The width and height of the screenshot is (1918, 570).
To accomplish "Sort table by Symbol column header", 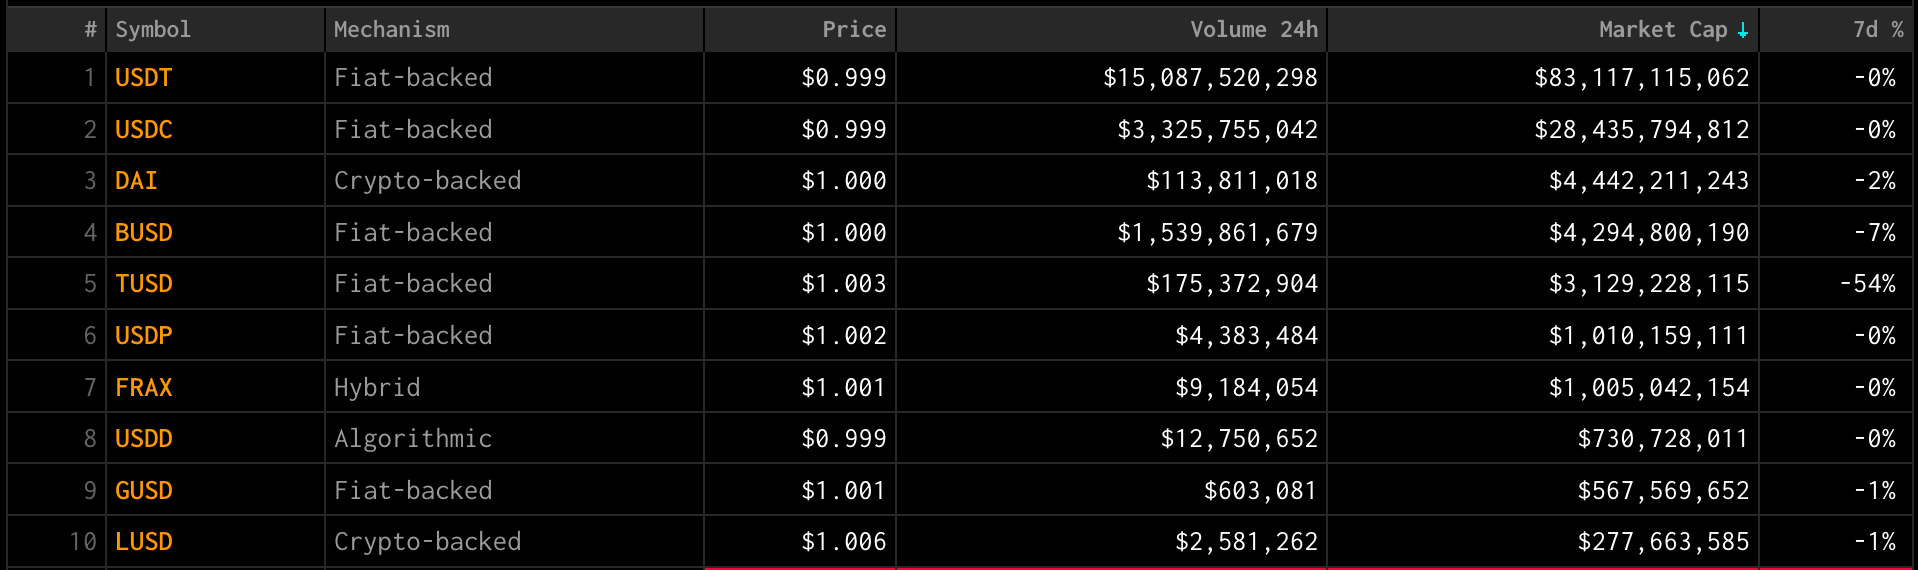I will click(152, 30).
